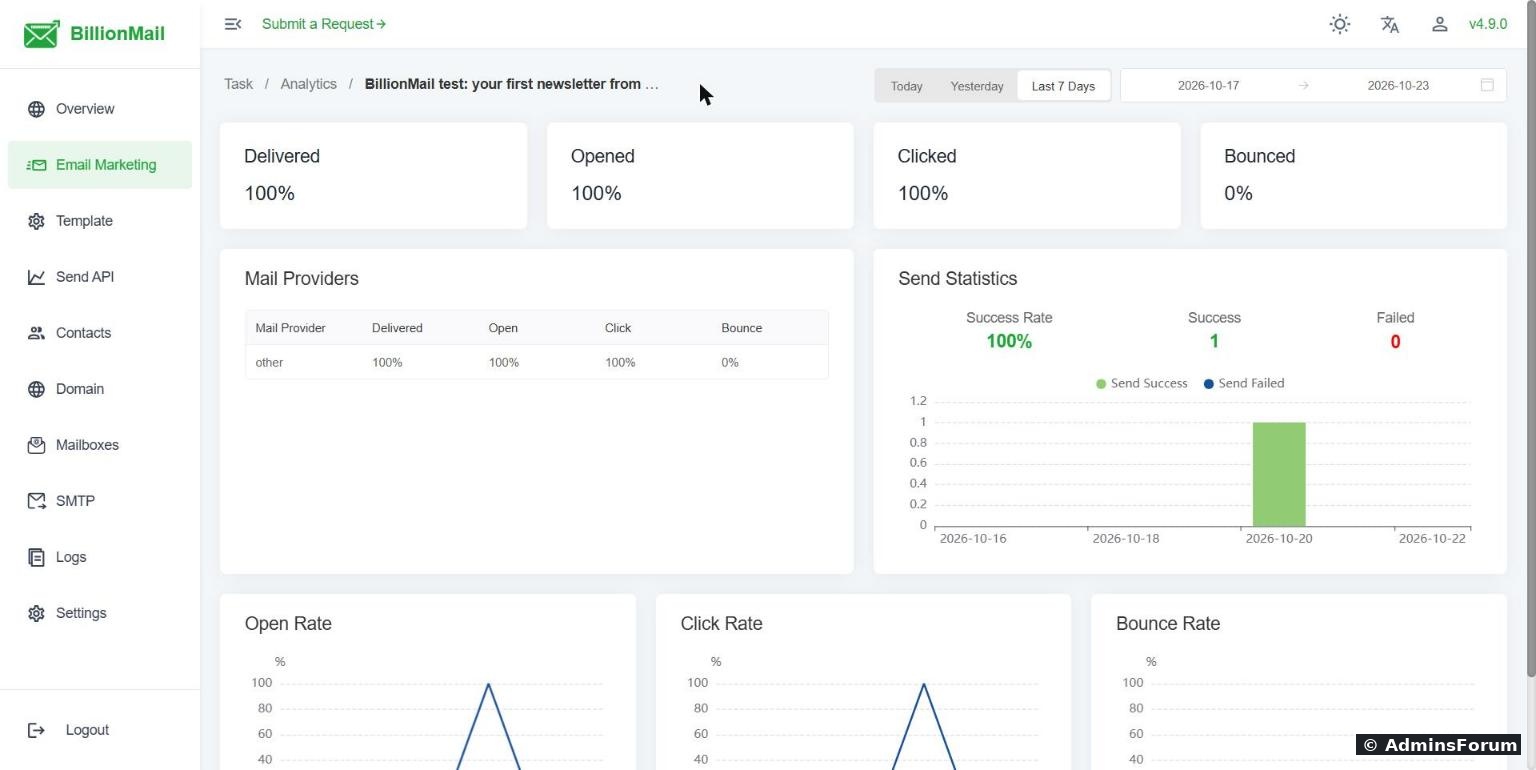Click the calendar icon in date range
1536x770 pixels.
coord(1487,85)
